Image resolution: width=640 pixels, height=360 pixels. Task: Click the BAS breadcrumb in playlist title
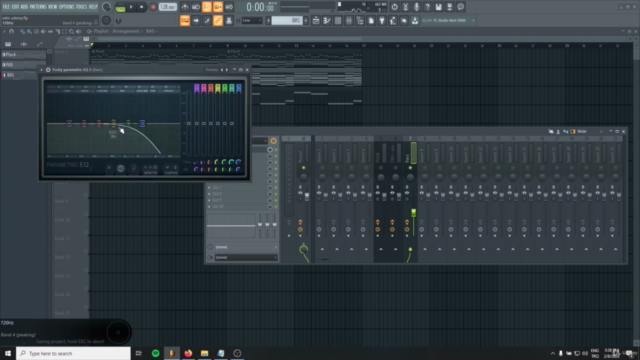pyautogui.click(x=150, y=31)
